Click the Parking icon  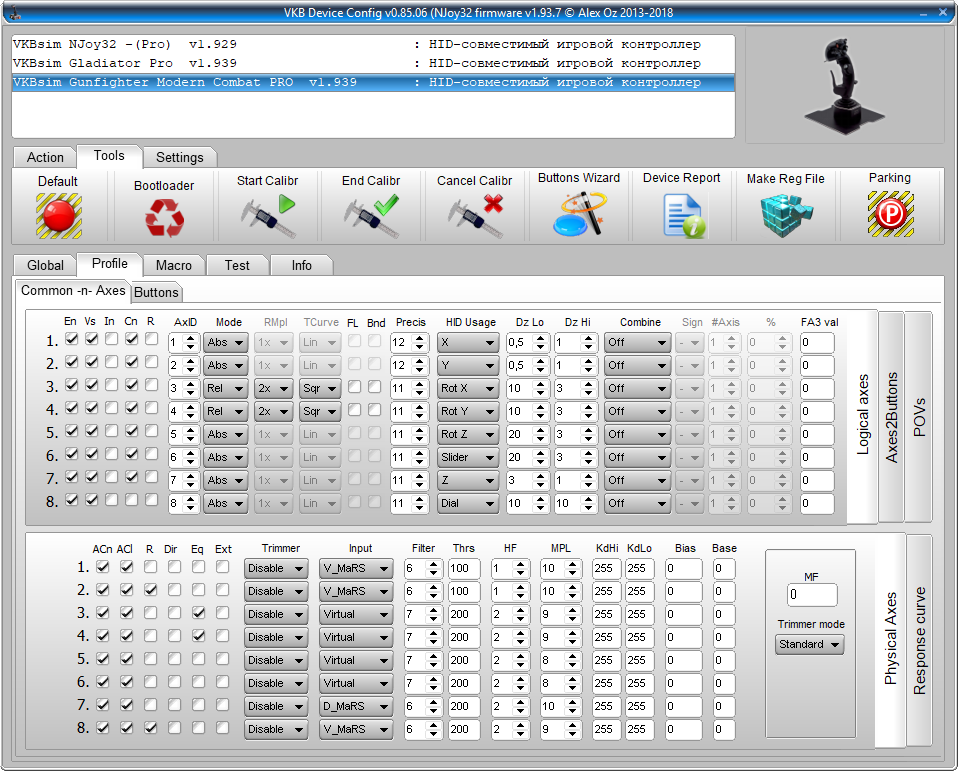click(x=889, y=215)
